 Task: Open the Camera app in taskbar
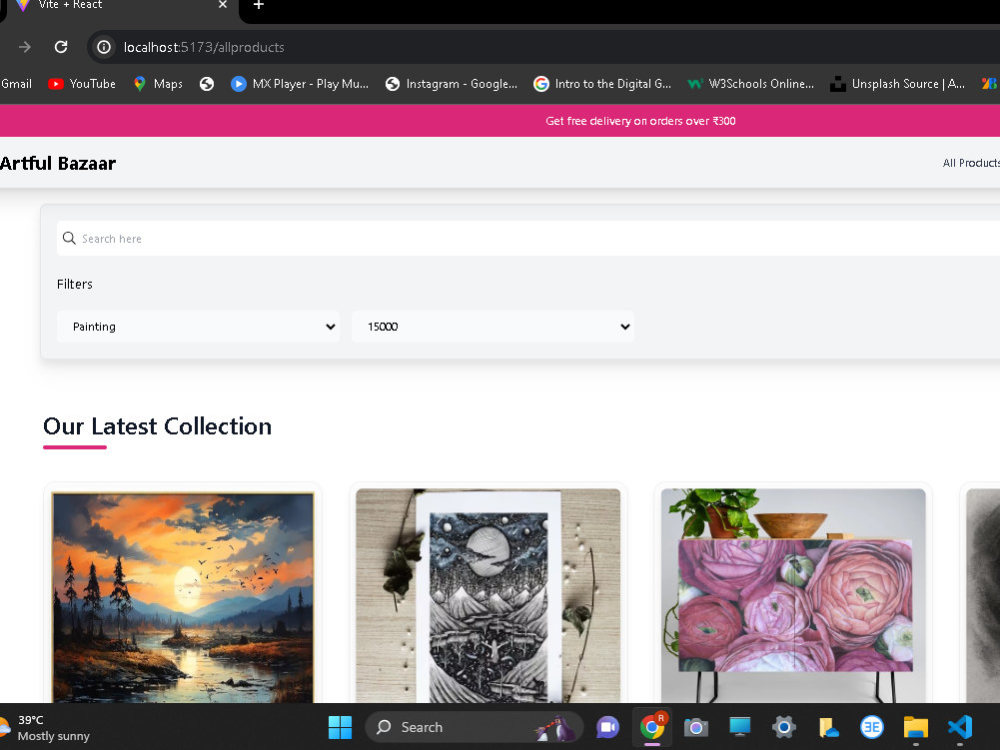tap(696, 727)
